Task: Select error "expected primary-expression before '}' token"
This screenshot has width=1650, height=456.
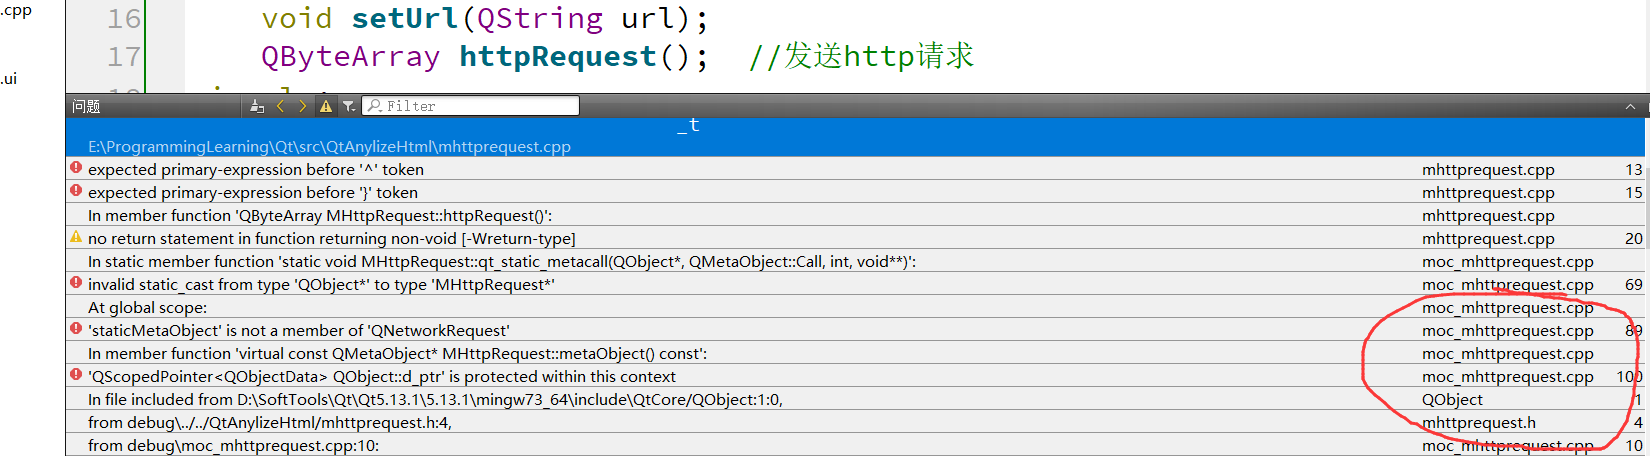Action: tap(855, 192)
